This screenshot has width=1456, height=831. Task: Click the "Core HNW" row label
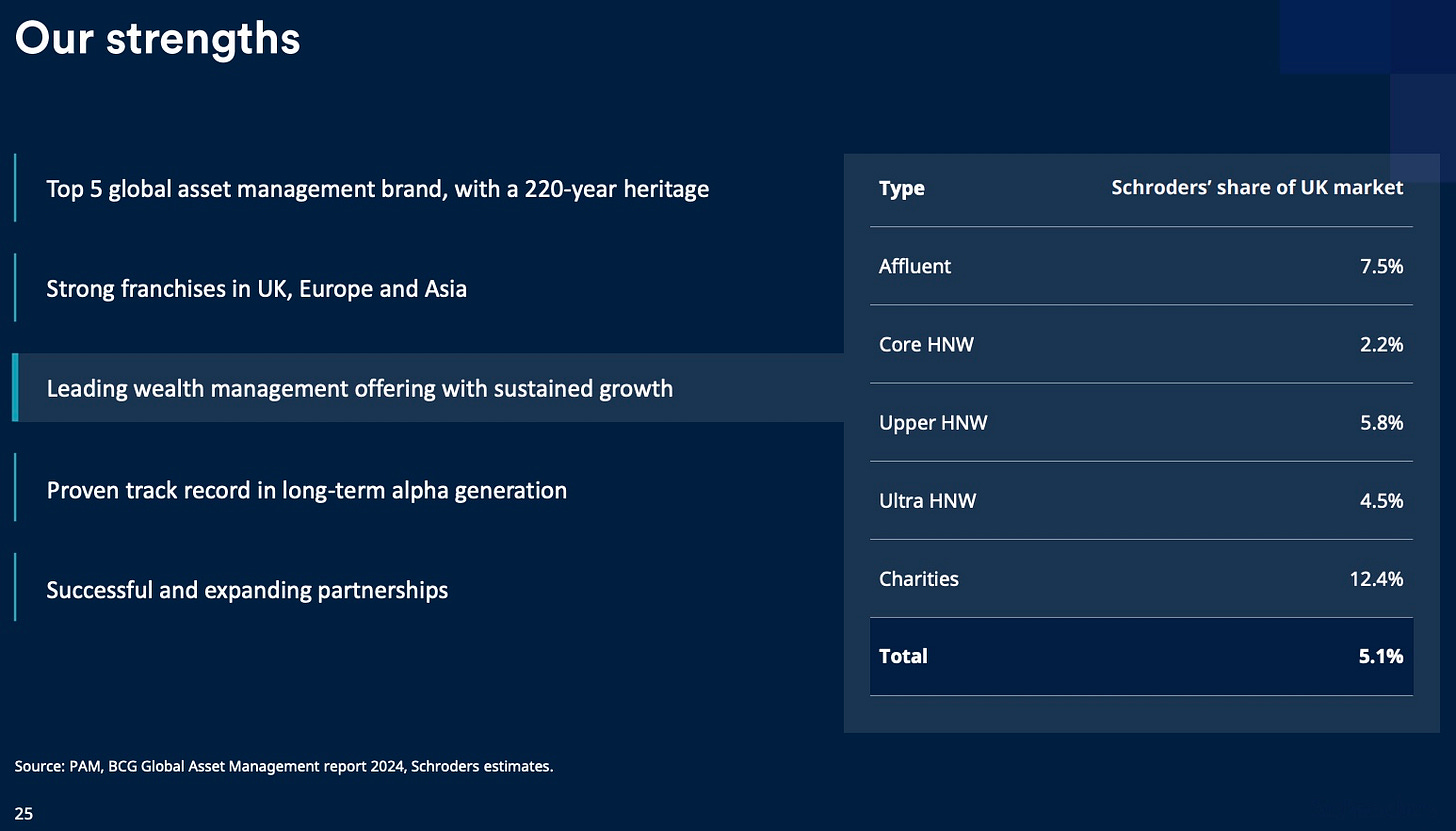click(x=926, y=344)
